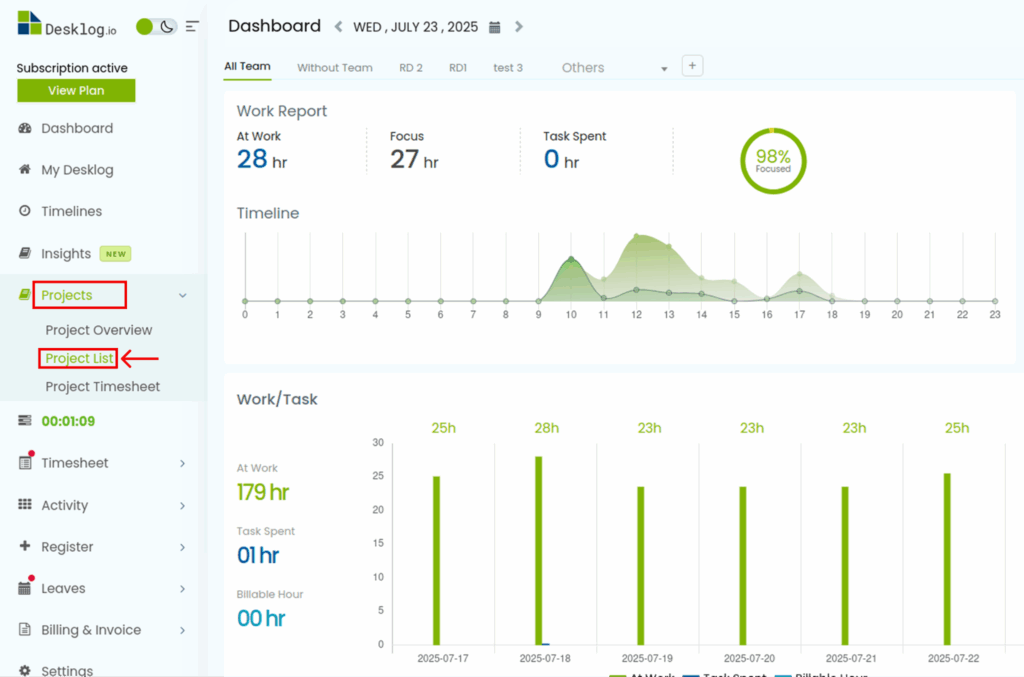
Task: Go to next day with right arrow
Action: pos(518,27)
